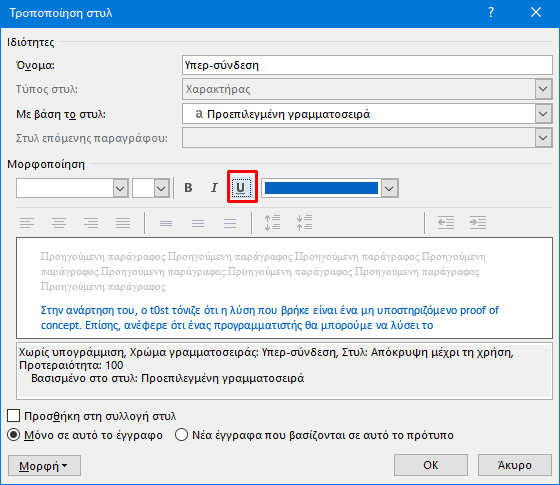This screenshot has width=560, height=485.
Task: Expand the font name dropdown
Action: click(x=120, y=188)
